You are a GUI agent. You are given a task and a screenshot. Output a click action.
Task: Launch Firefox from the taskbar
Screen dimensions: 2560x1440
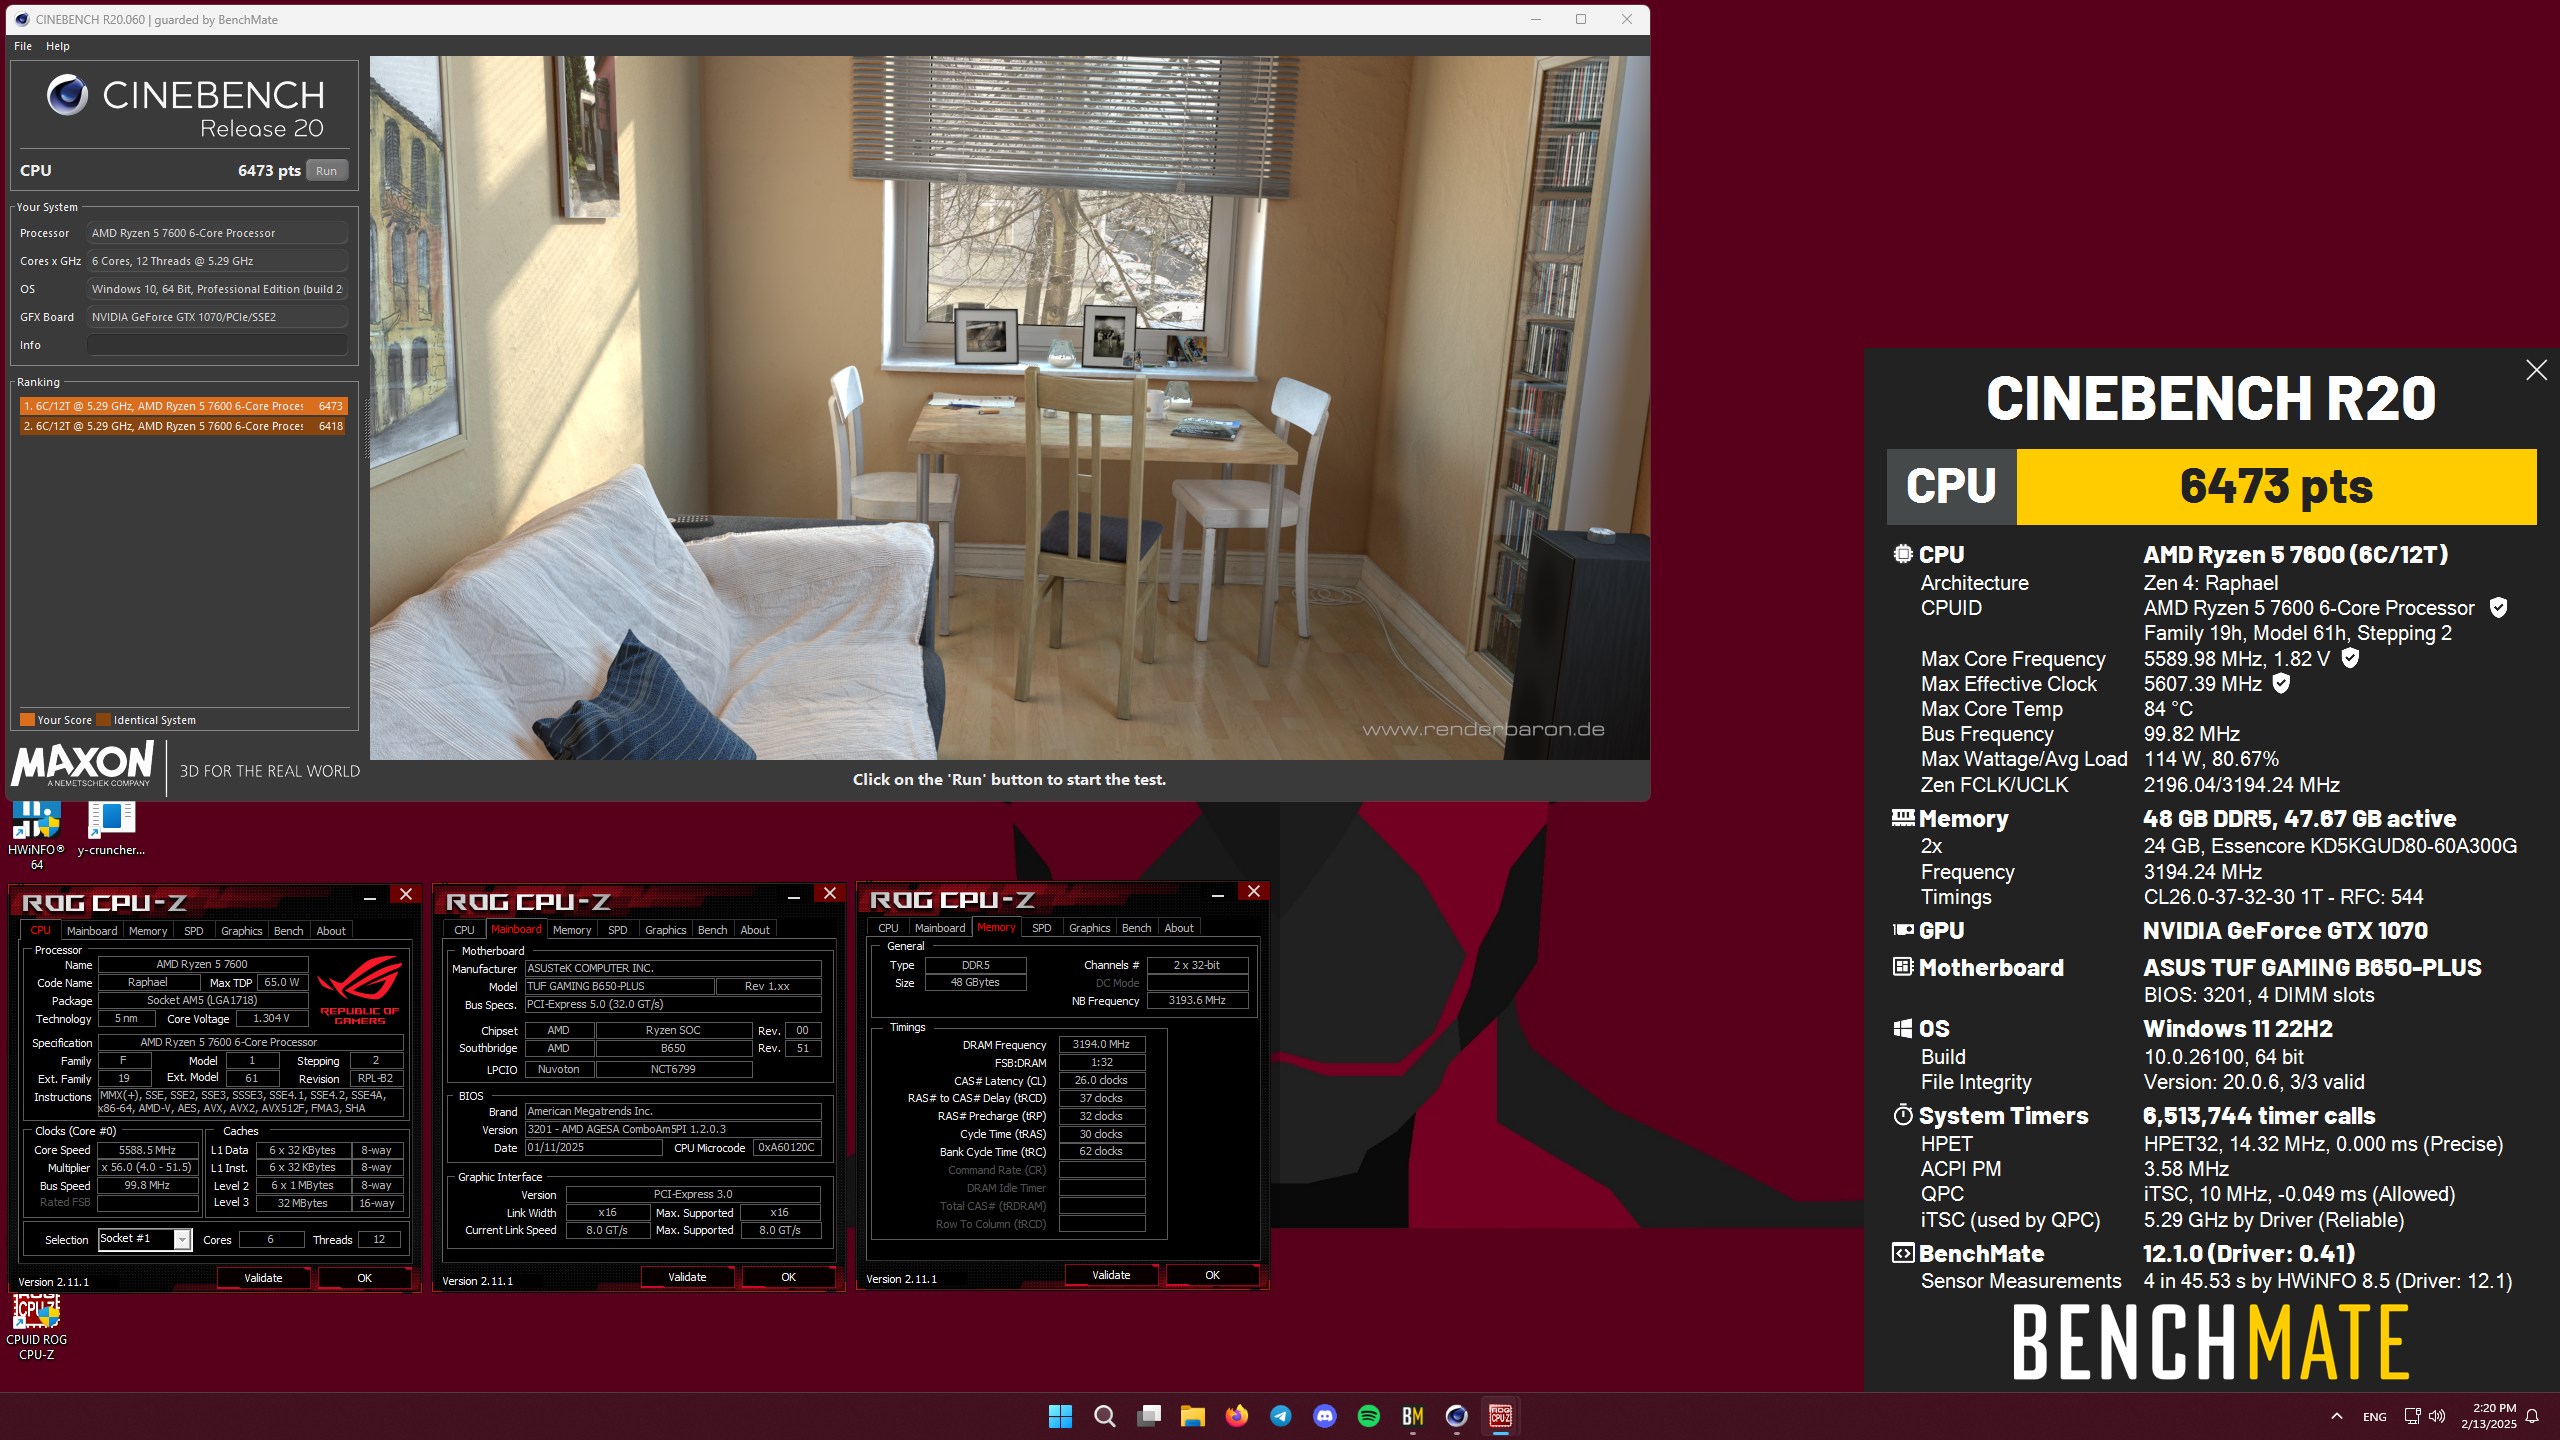coord(1237,1416)
